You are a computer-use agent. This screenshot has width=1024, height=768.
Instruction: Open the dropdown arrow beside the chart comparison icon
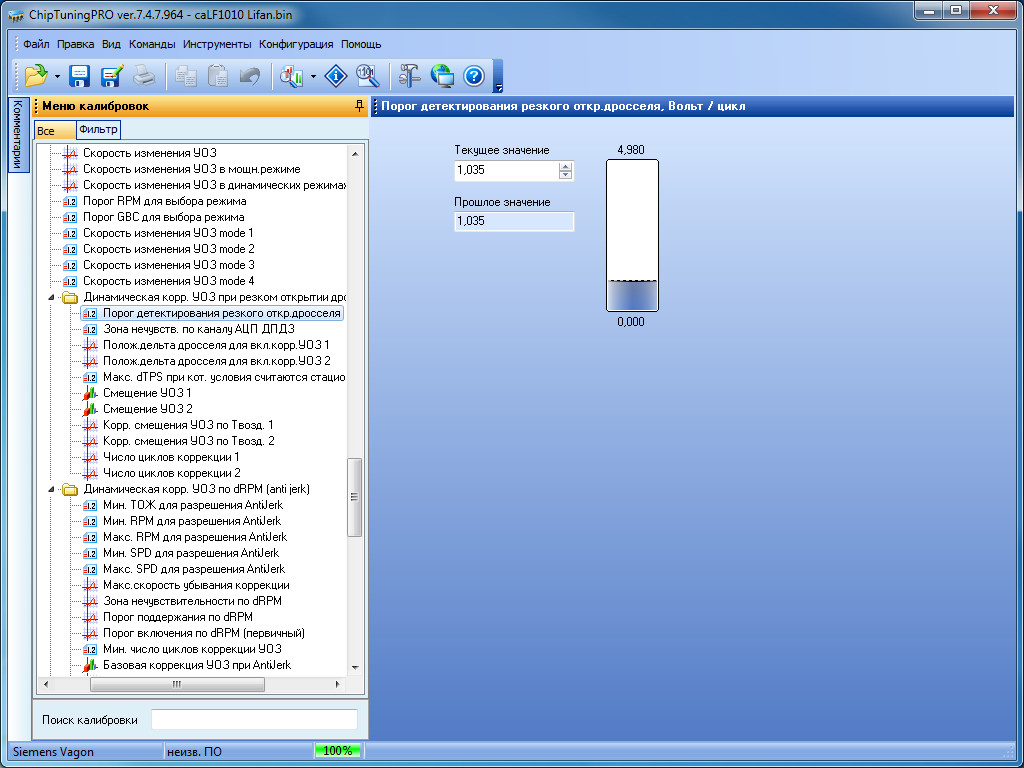coord(314,76)
